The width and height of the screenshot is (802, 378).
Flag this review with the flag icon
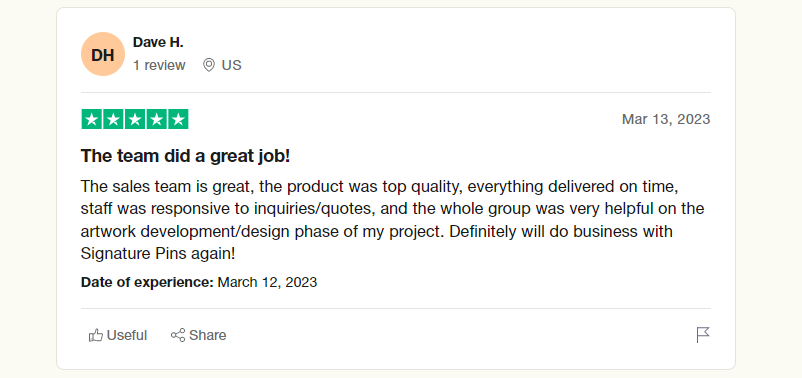pos(703,335)
